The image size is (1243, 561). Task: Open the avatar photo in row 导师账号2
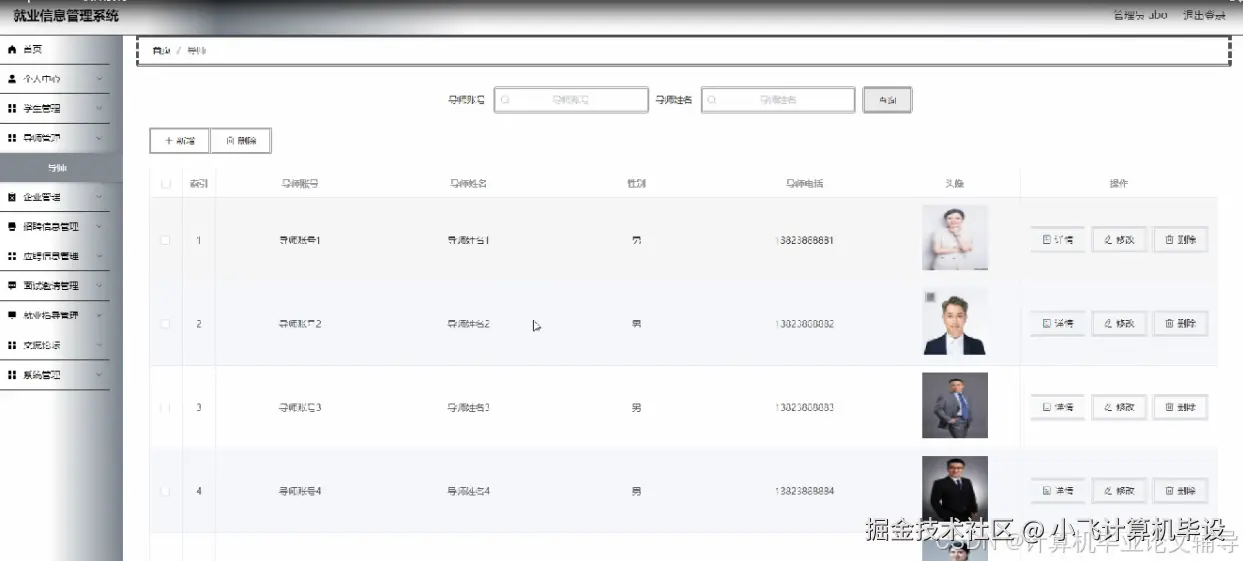pyautogui.click(x=954, y=322)
